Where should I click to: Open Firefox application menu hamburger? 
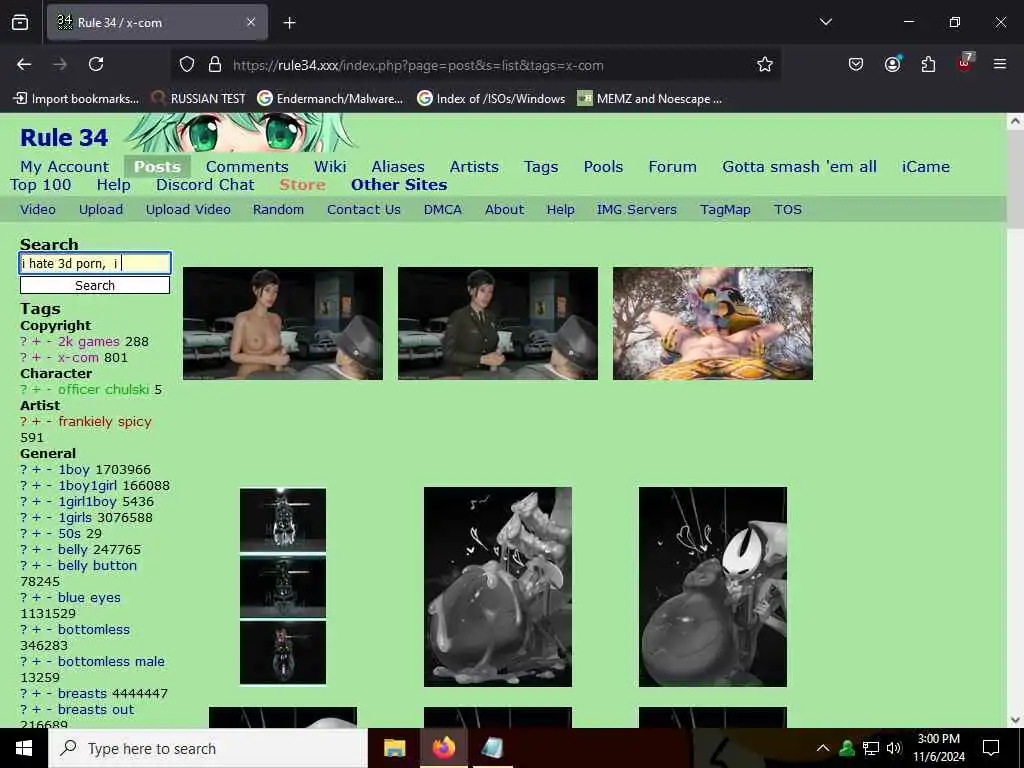tap(1000, 64)
